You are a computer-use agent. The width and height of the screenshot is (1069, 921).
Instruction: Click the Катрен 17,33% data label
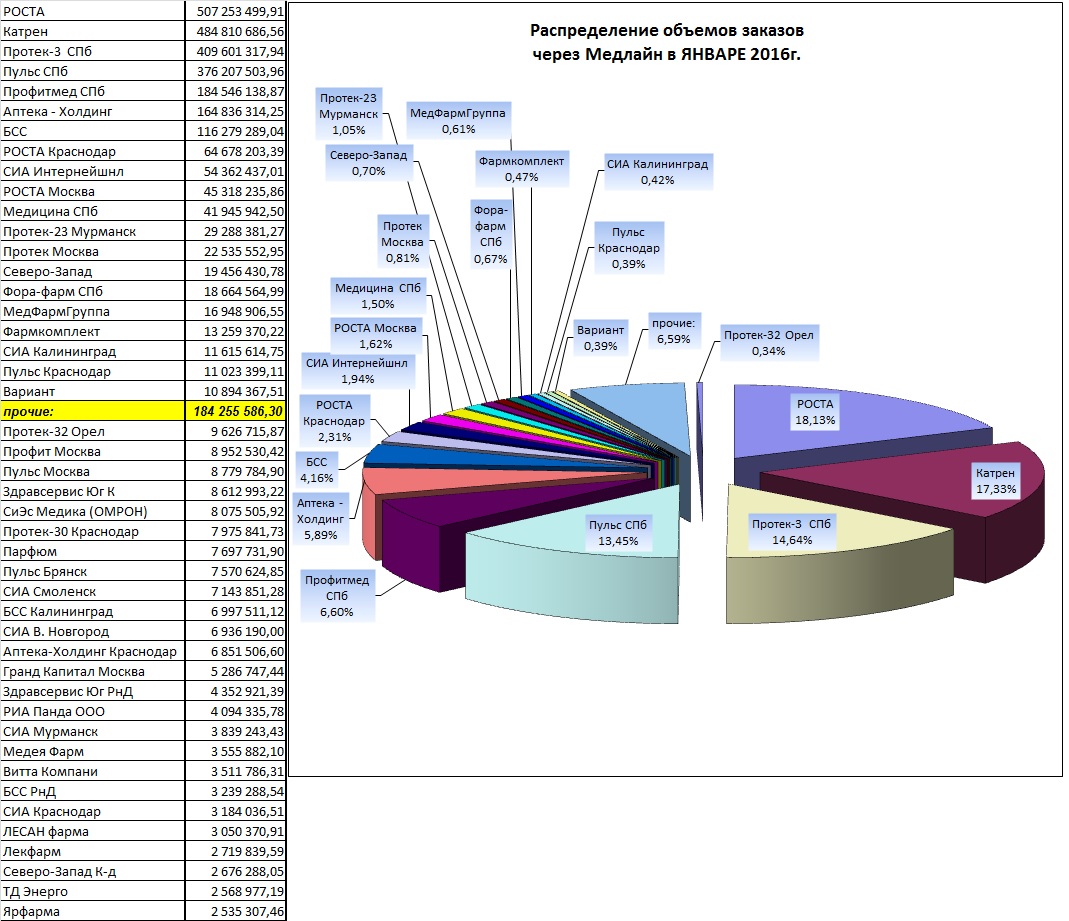coord(995,481)
